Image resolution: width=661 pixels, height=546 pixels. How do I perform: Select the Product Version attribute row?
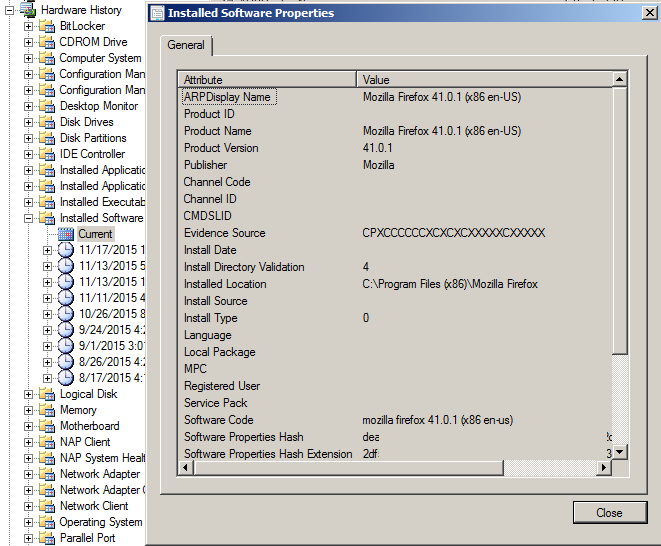pyautogui.click(x=395, y=148)
